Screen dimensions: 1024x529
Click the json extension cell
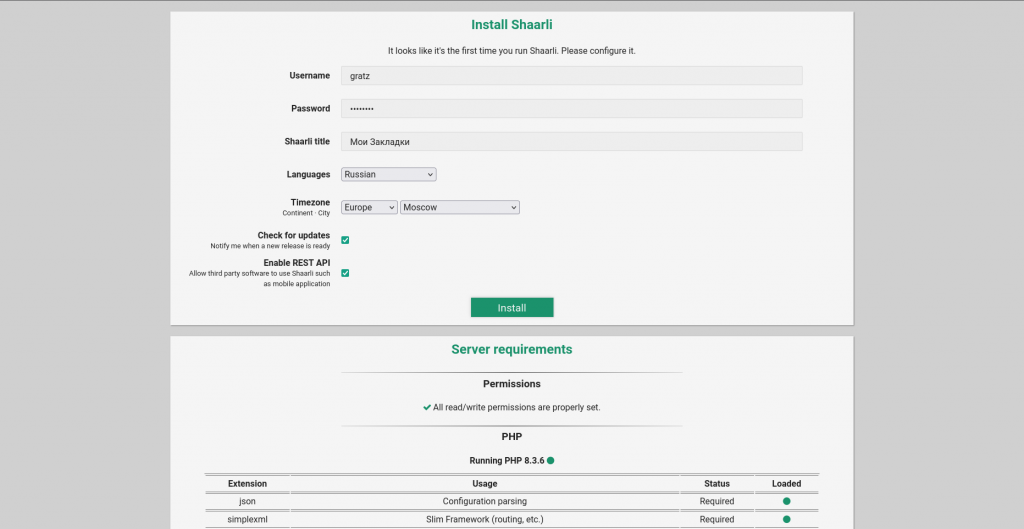(248, 502)
